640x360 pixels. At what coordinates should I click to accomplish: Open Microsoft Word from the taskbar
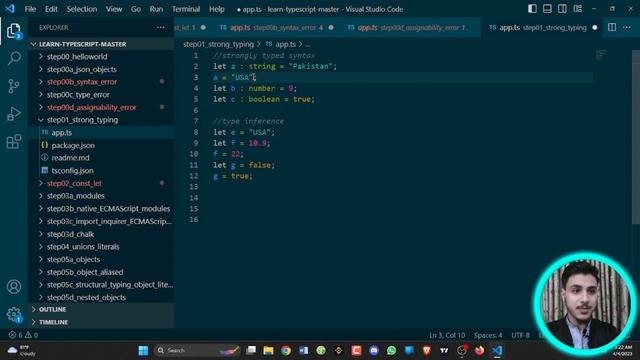[x=303, y=351]
